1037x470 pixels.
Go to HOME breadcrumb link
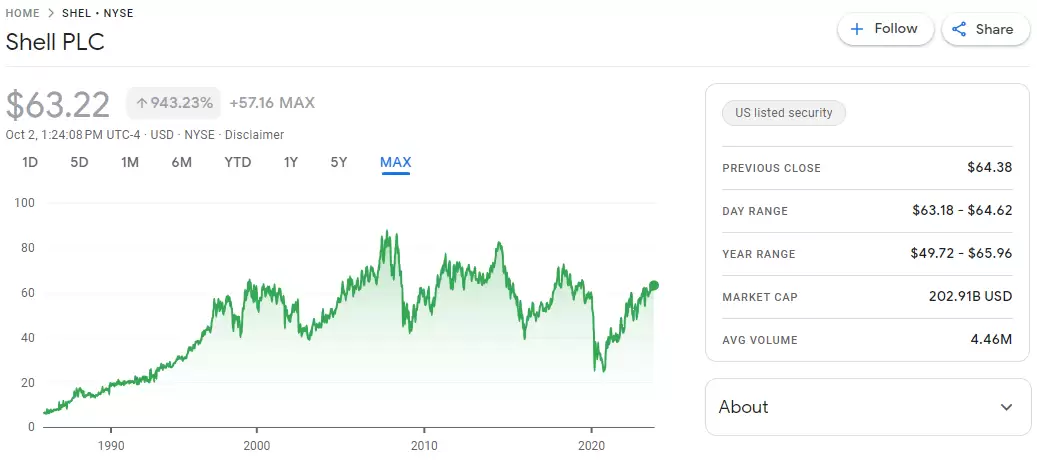(23, 13)
